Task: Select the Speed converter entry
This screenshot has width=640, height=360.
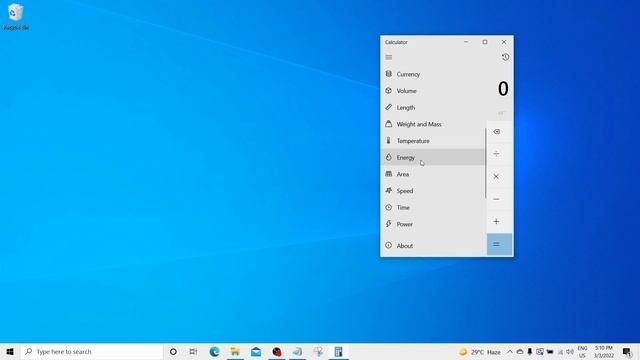Action: pos(433,191)
